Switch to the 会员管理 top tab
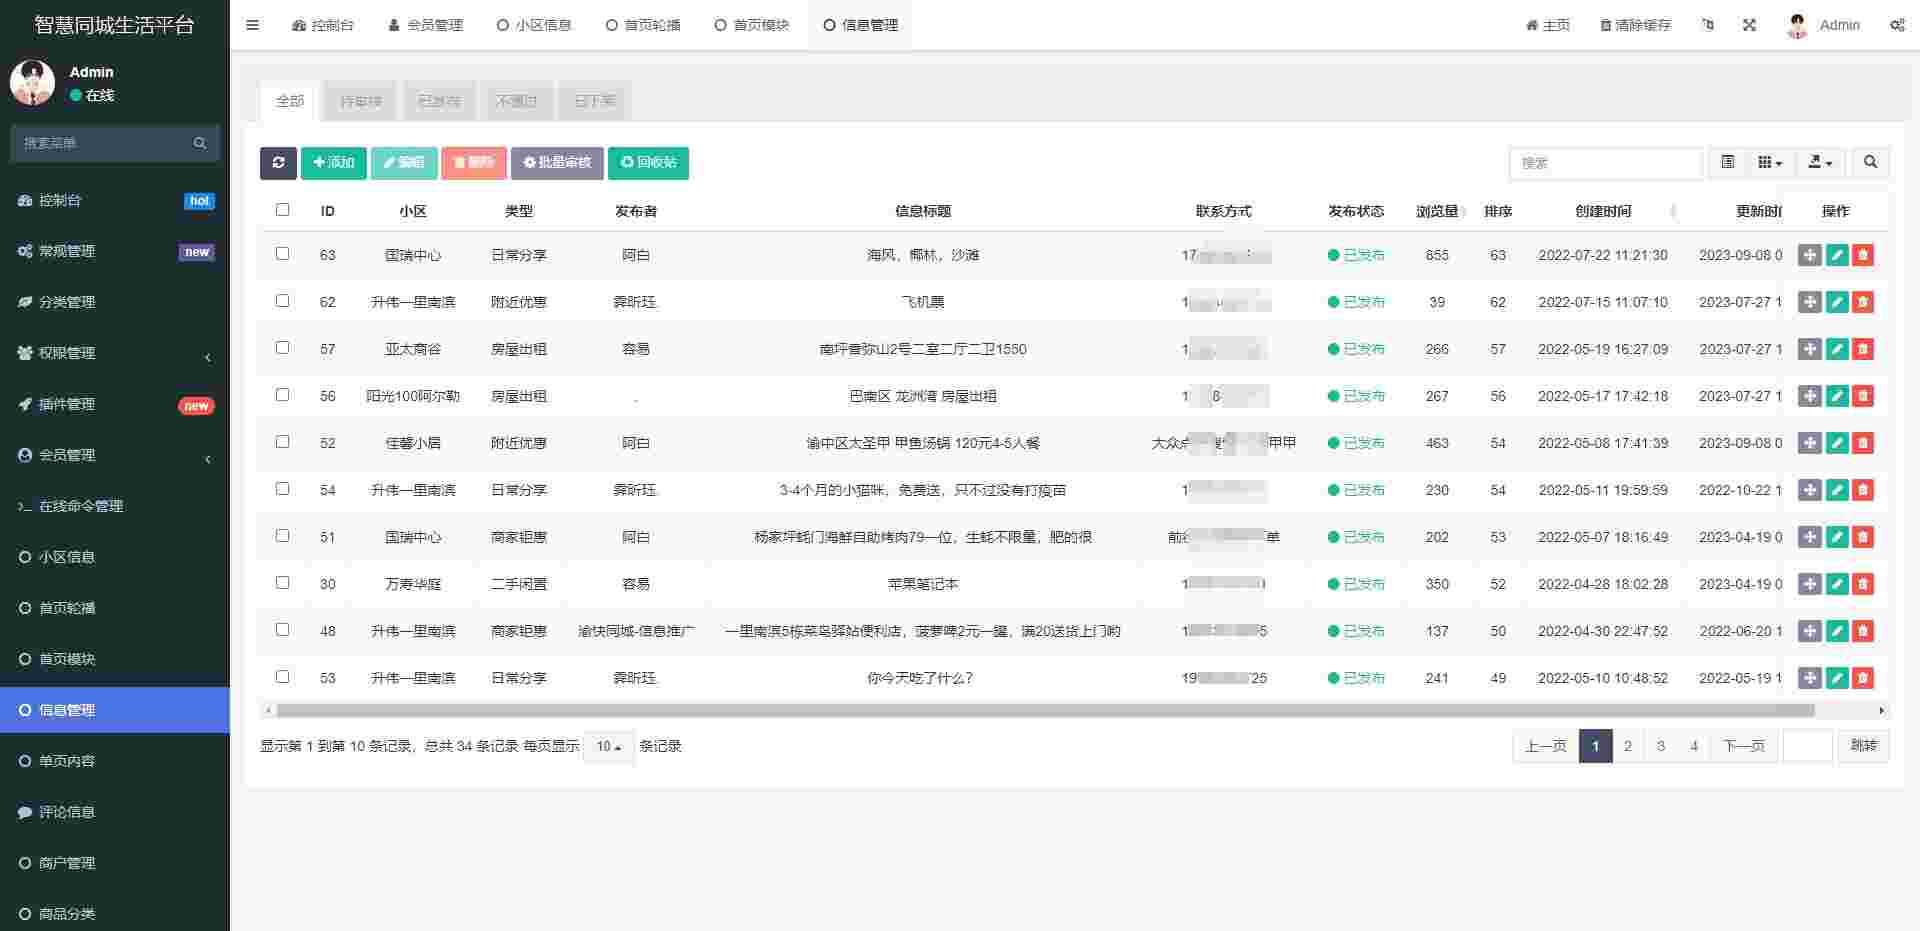 pos(425,25)
